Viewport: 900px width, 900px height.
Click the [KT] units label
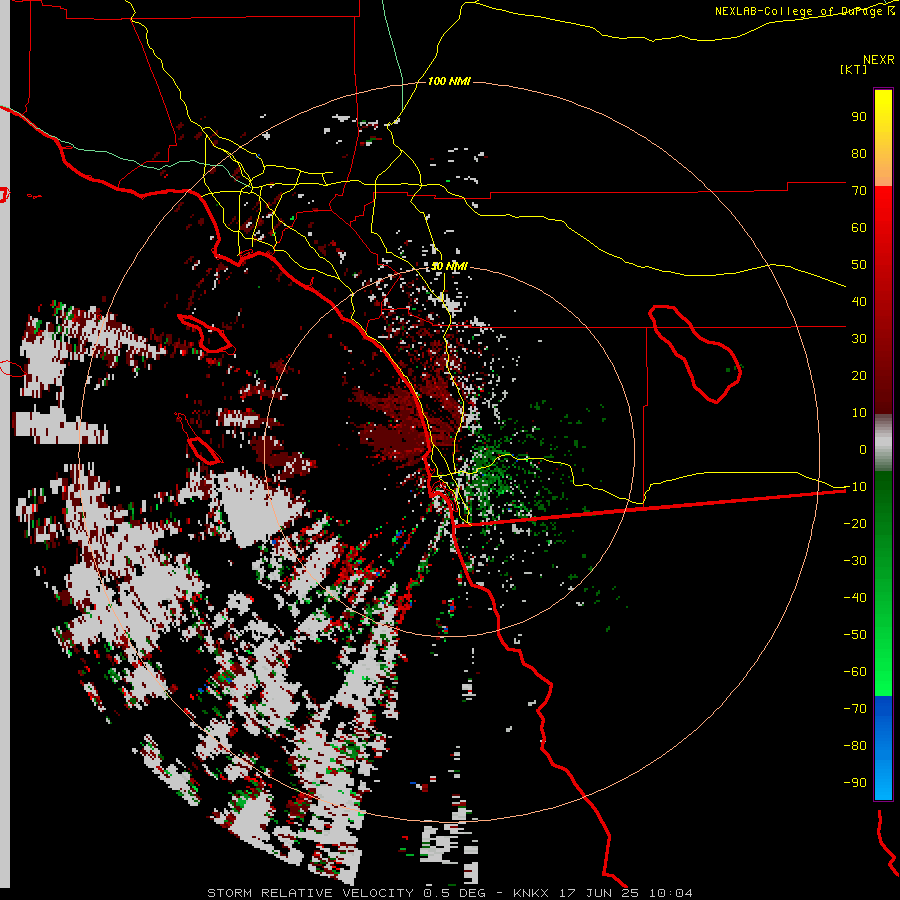[854, 69]
